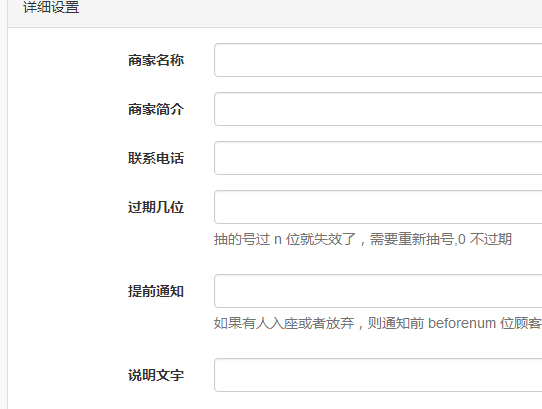Click the 位顾客 text ending the hint
Image resolution: width=542 pixels, height=409 pixels.
[521, 323]
